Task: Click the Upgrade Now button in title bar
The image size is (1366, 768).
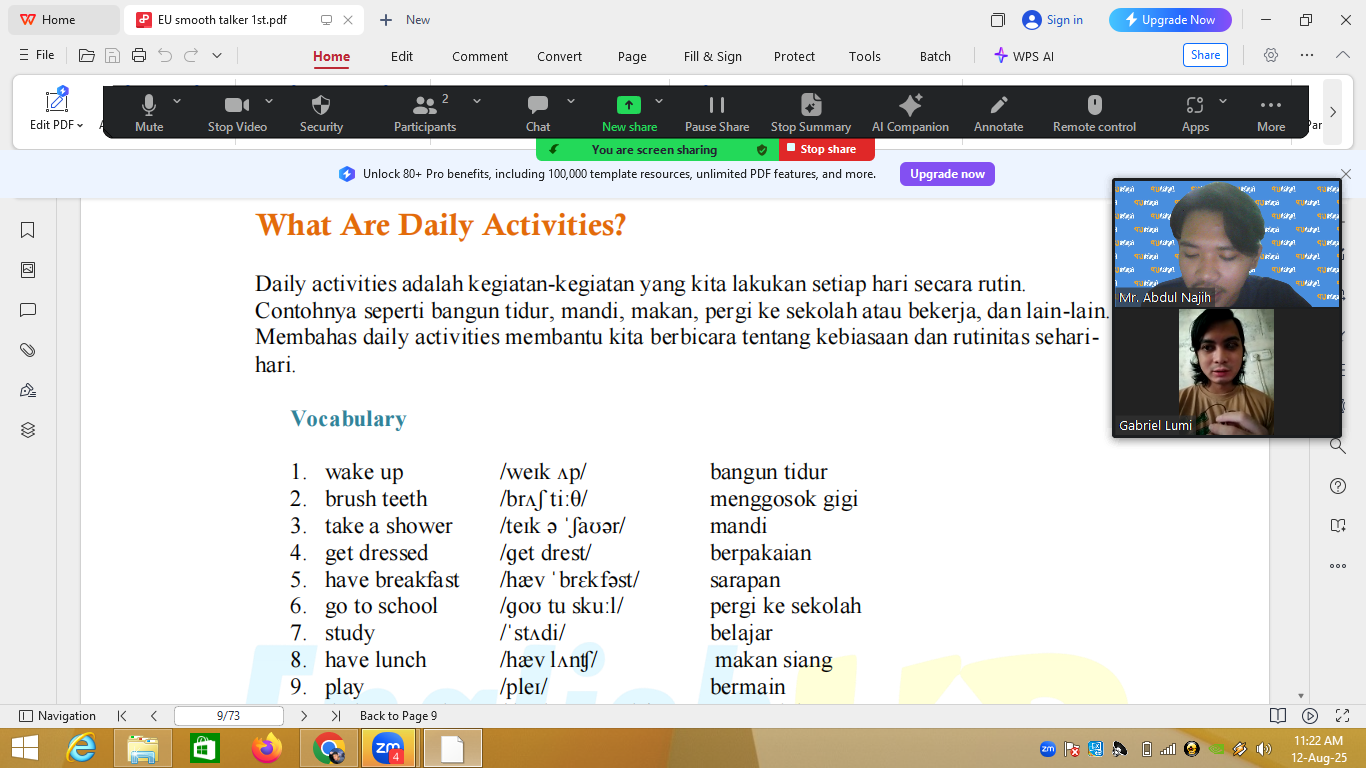Action: pos(1170,20)
